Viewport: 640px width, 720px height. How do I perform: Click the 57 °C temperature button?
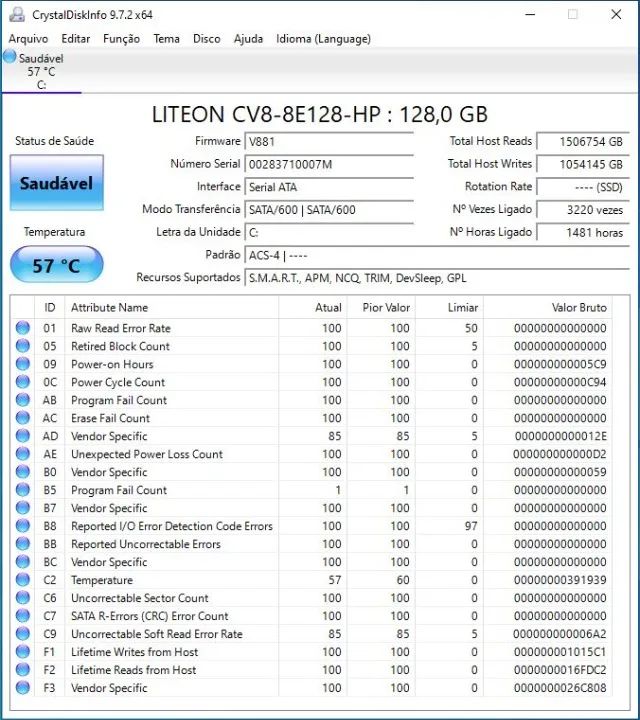[x=57, y=264]
